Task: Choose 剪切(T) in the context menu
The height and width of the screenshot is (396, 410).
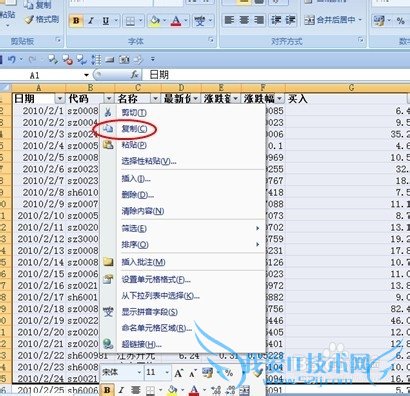Action: click(183, 113)
